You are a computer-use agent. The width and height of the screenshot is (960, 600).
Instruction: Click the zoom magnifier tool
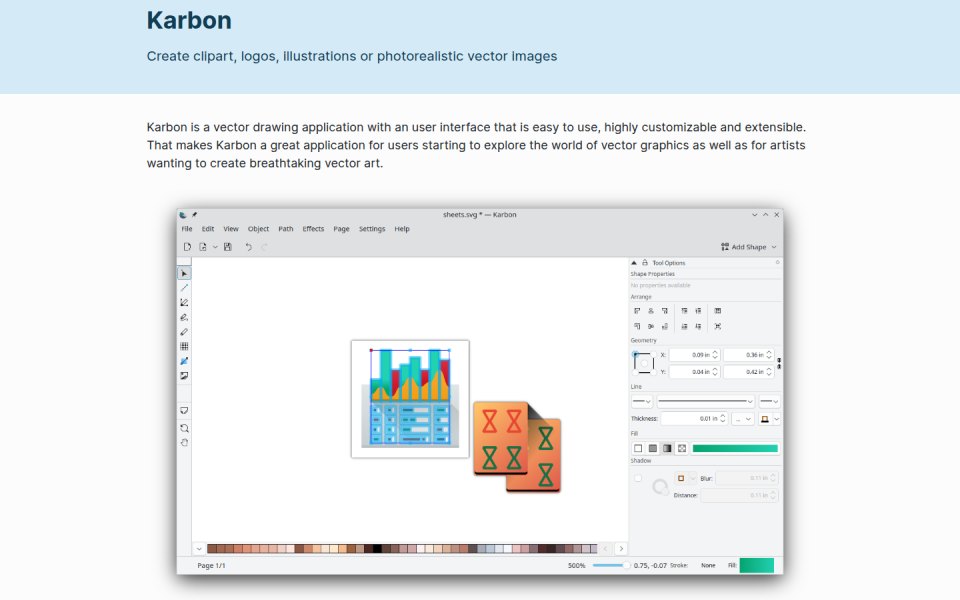184,428
